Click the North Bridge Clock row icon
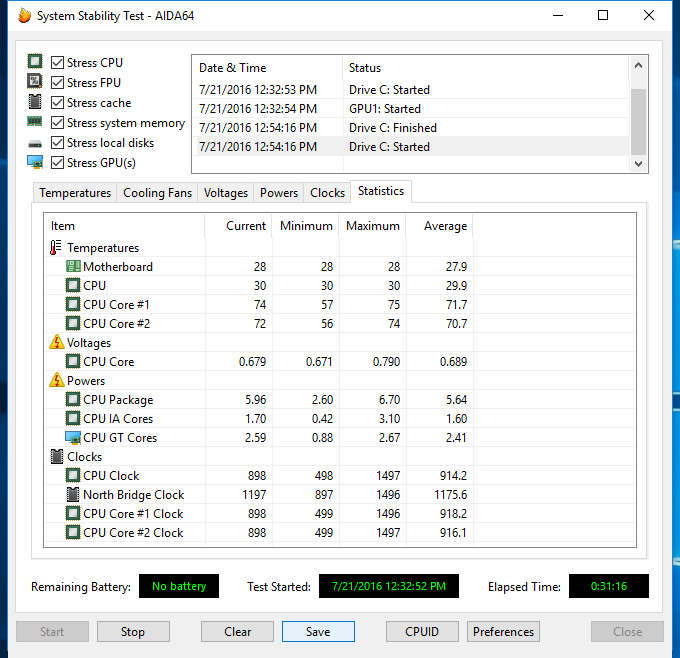680x658 pixels. 73,494
